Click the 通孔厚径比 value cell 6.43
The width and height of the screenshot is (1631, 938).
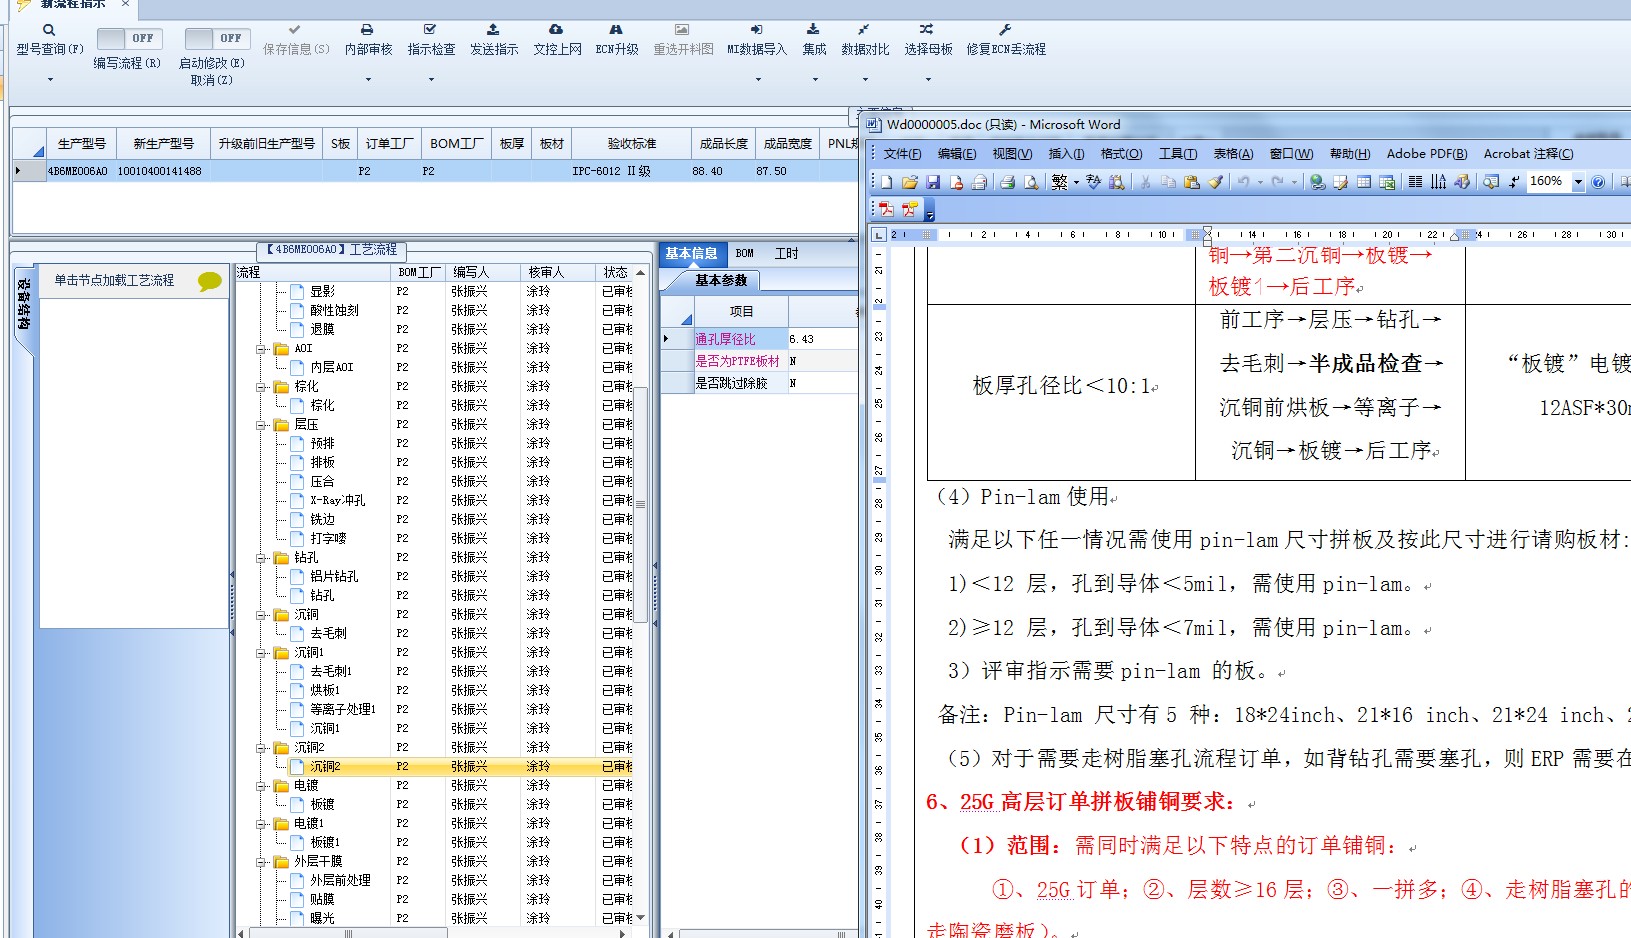(822, 339)
